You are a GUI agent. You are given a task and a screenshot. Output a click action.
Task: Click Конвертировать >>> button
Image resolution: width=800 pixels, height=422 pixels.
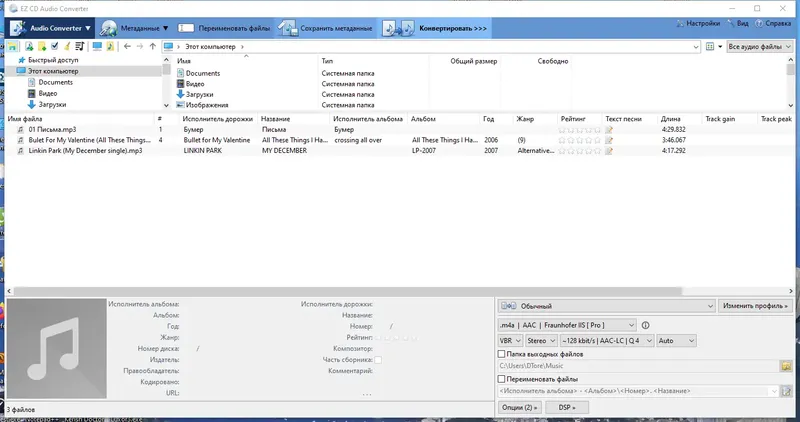[x=435, y=28]
